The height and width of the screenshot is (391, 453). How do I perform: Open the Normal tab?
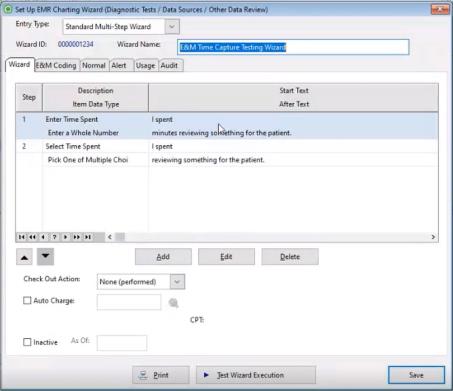point(94,65)
